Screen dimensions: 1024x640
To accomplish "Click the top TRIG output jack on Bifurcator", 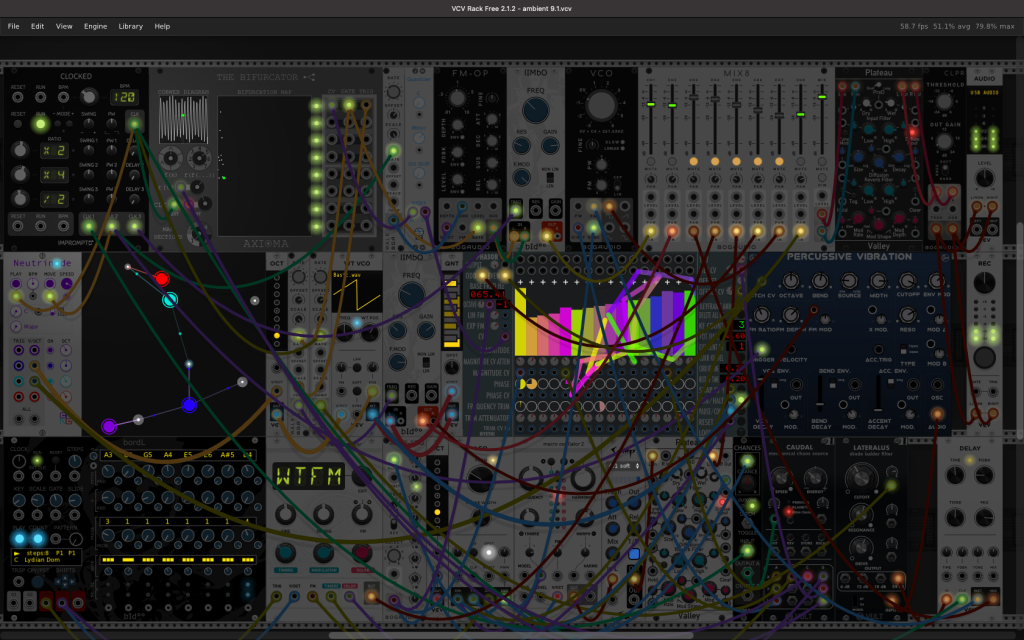I will click(x=366, y=105).
